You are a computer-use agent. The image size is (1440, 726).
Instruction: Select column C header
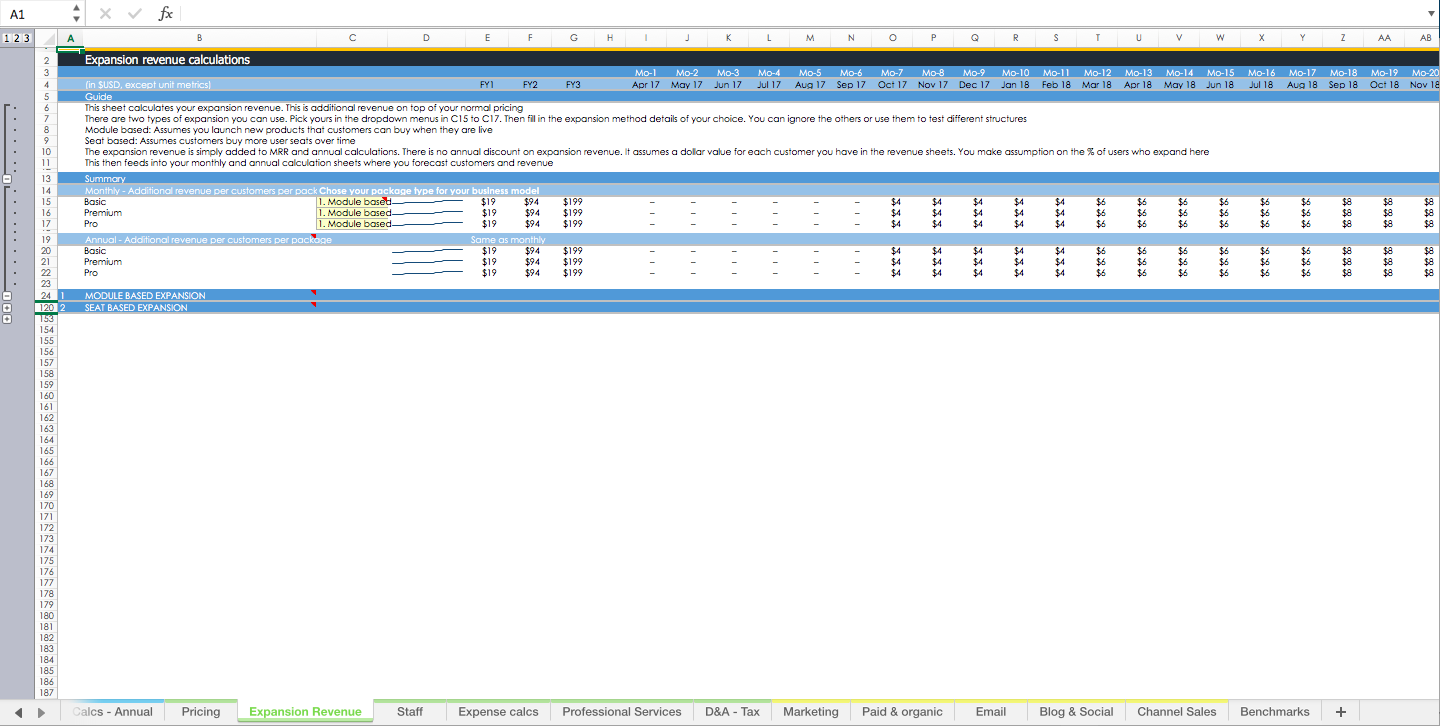(x=353, y=38)
